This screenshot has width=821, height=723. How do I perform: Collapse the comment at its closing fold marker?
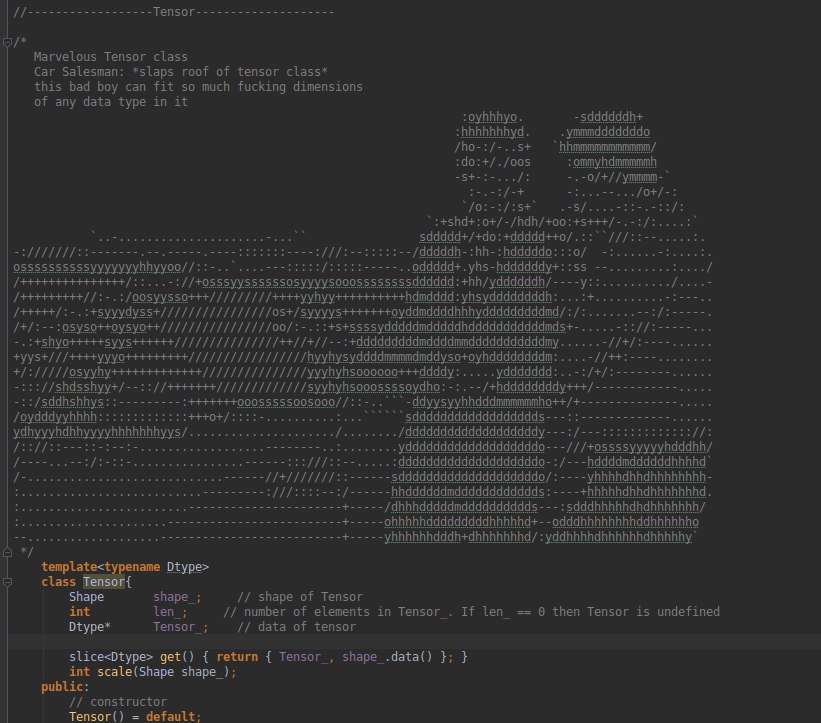point(7,552)
